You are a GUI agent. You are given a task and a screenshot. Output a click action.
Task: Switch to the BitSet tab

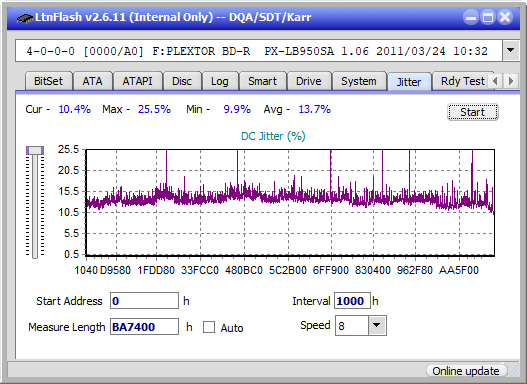(x=48, y=81)
